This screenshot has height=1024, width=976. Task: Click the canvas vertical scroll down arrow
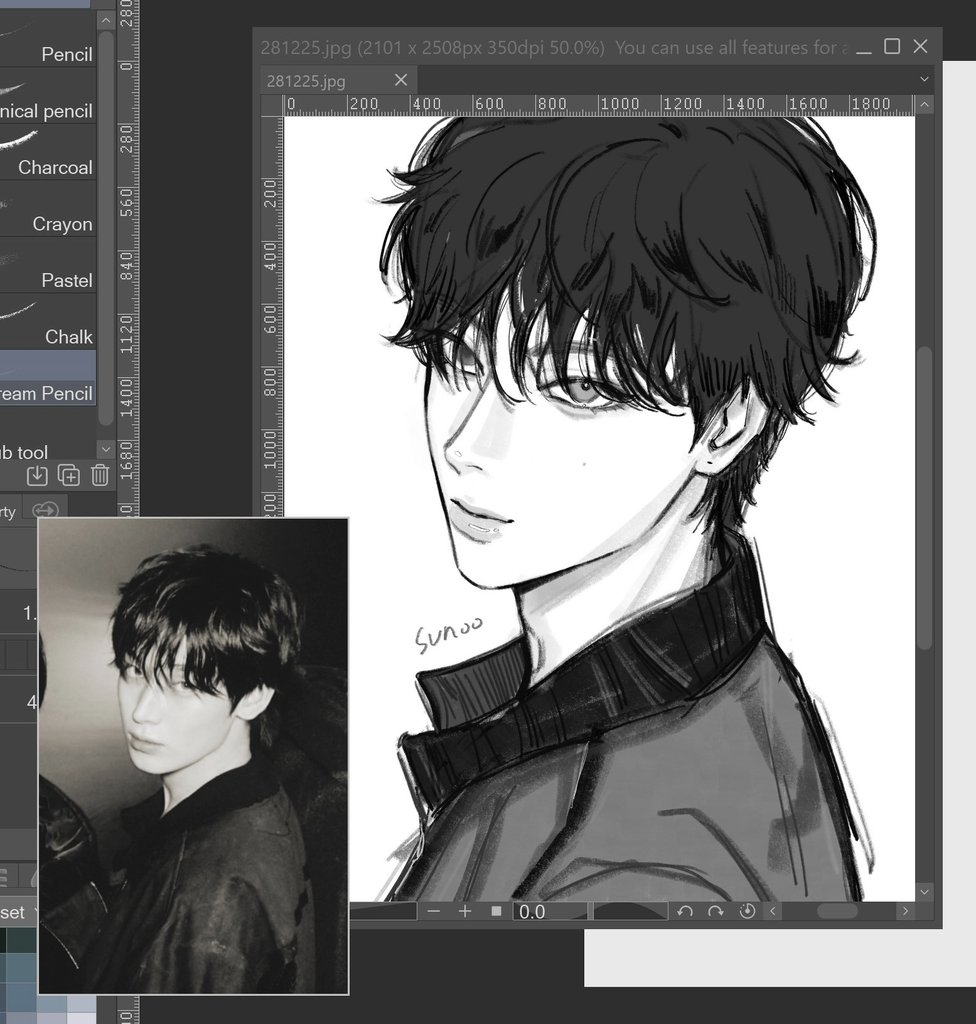pyautogui.click(x=924, y=891)
